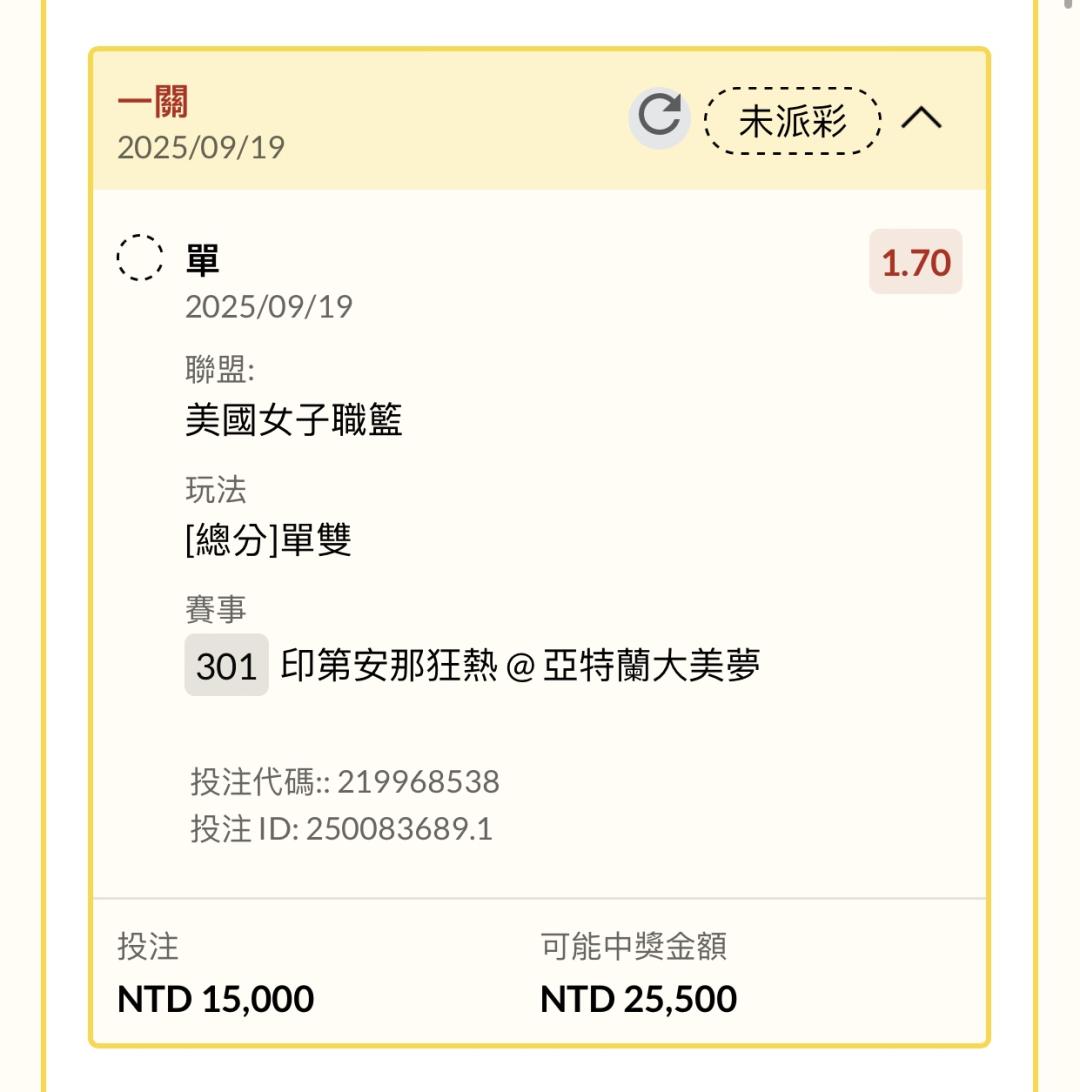Click the refresh icon in the header
1080x1092 pixels.
click(x=659, y=118)
